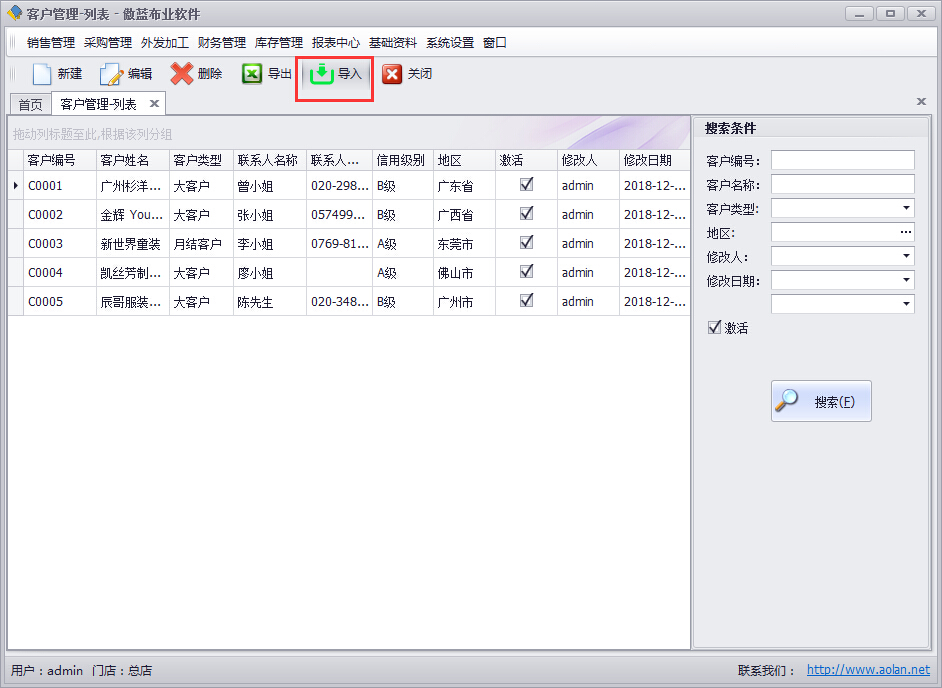The height and width of the screenshot is (688, 942).
Task: Click the New (新建) document icon
Action: click(41, 74)
